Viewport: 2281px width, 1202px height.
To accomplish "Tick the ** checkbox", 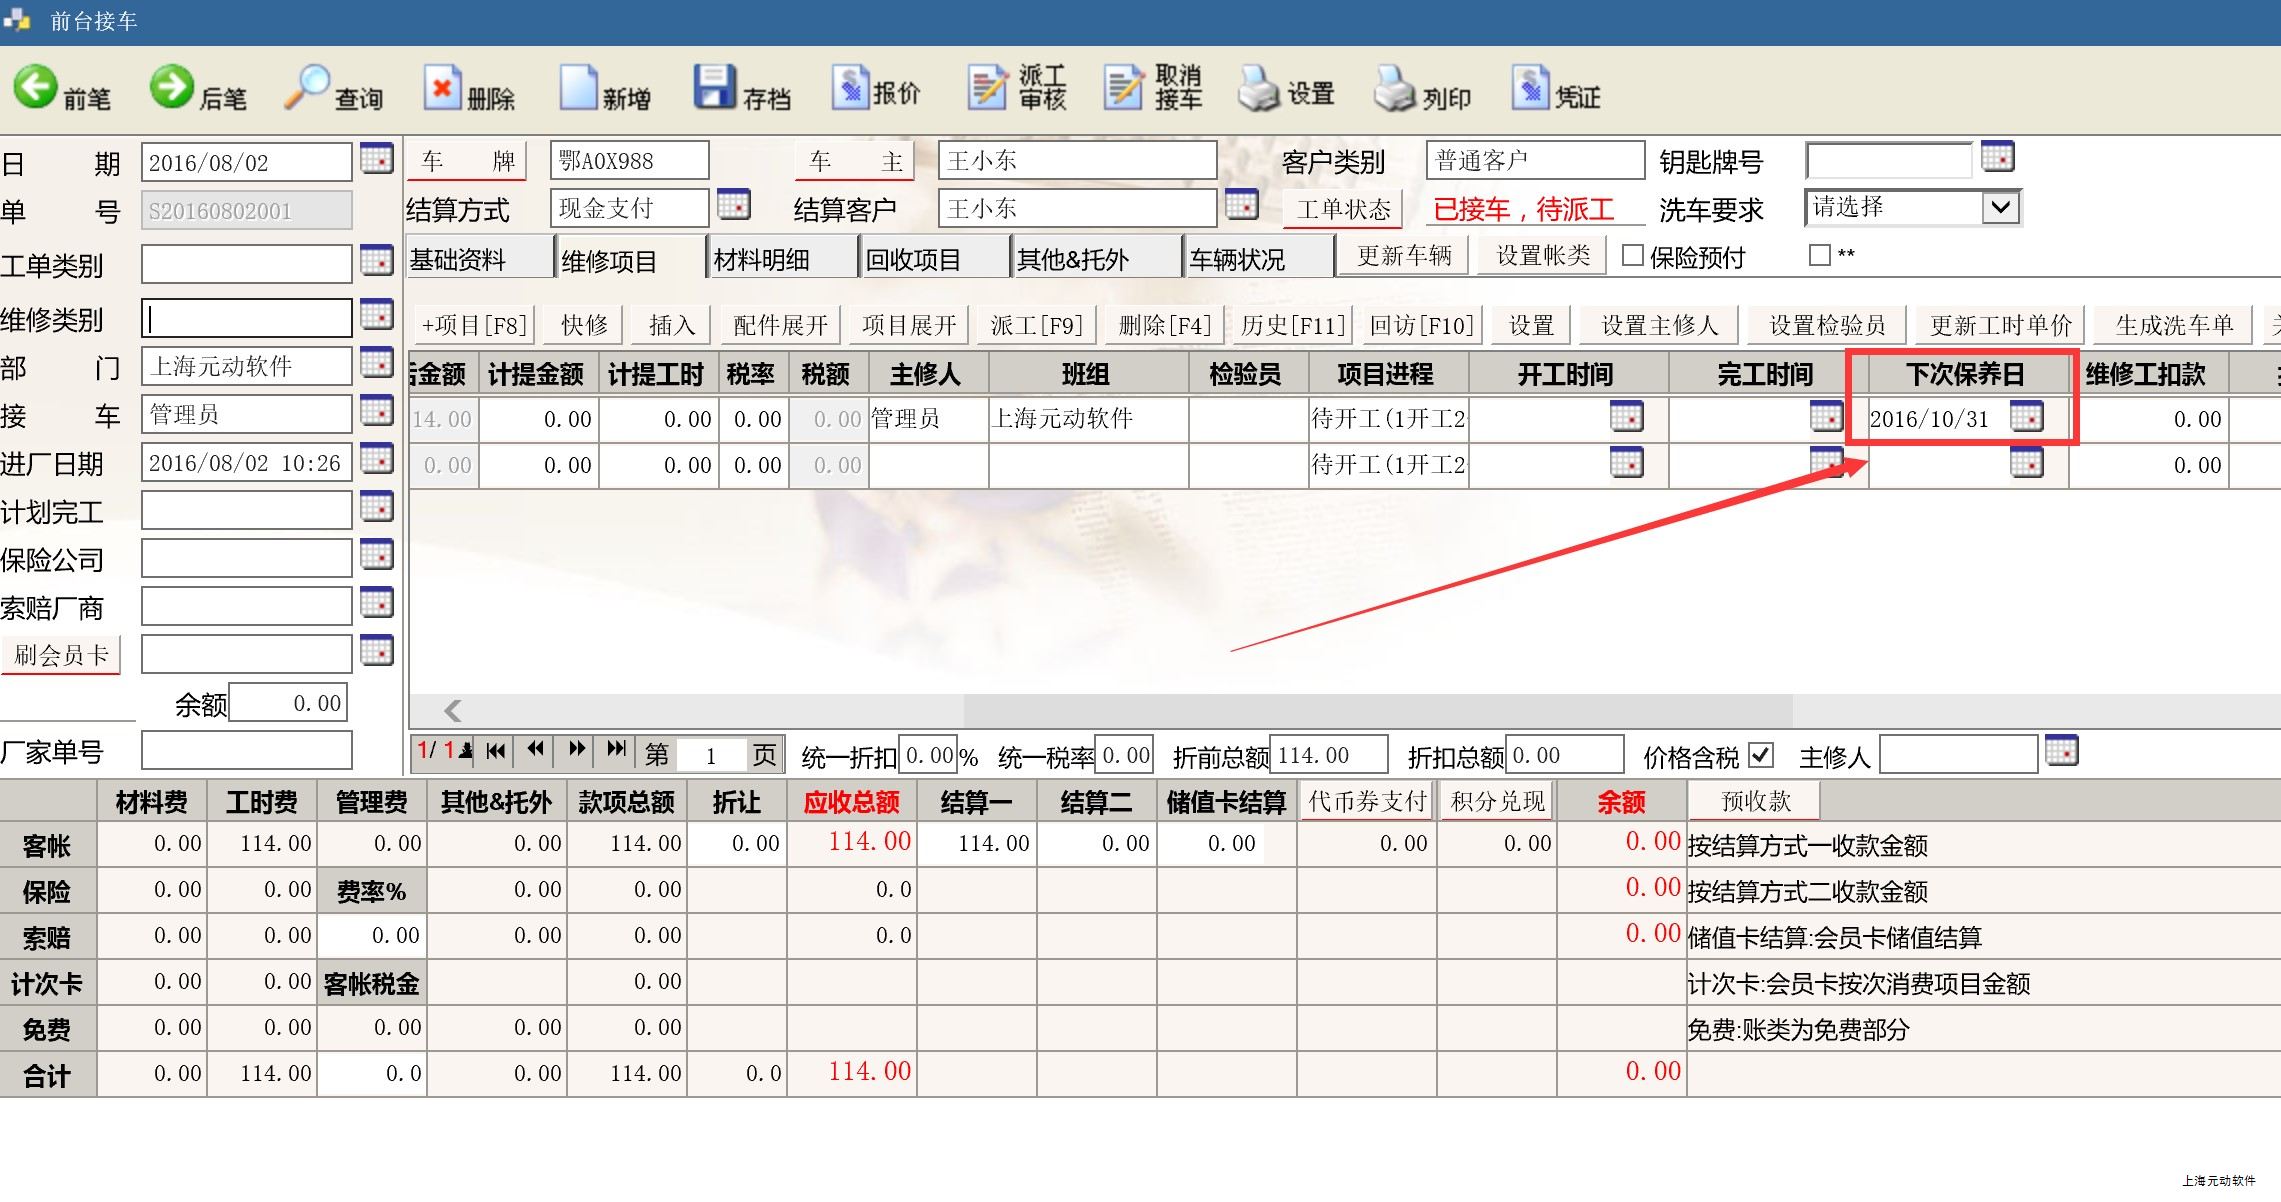I will coord(1820,256).
